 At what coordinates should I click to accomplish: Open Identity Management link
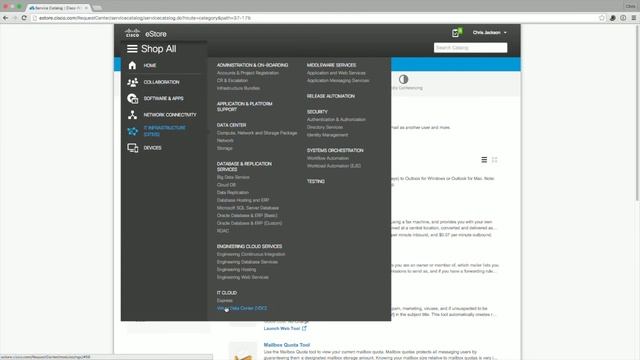click(327, 135)
